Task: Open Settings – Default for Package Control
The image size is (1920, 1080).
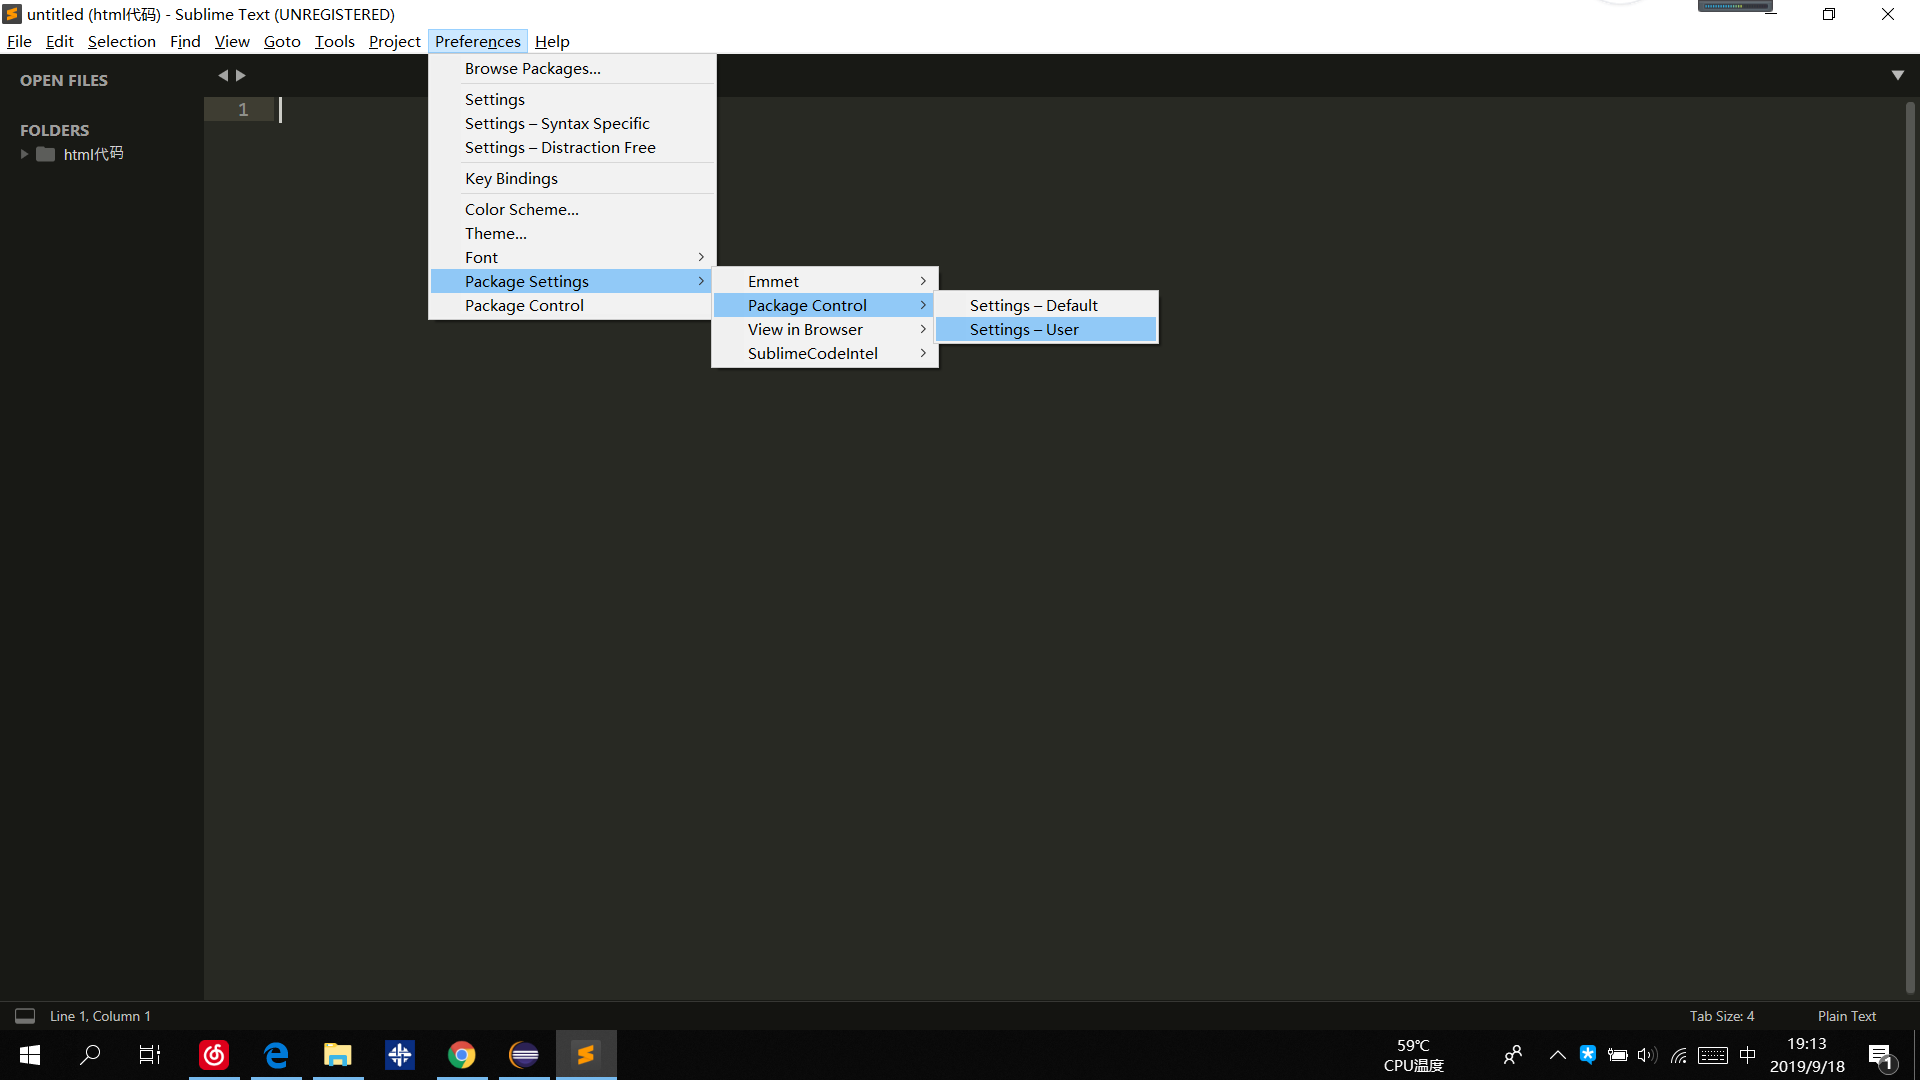Action: pos(1046,306)
